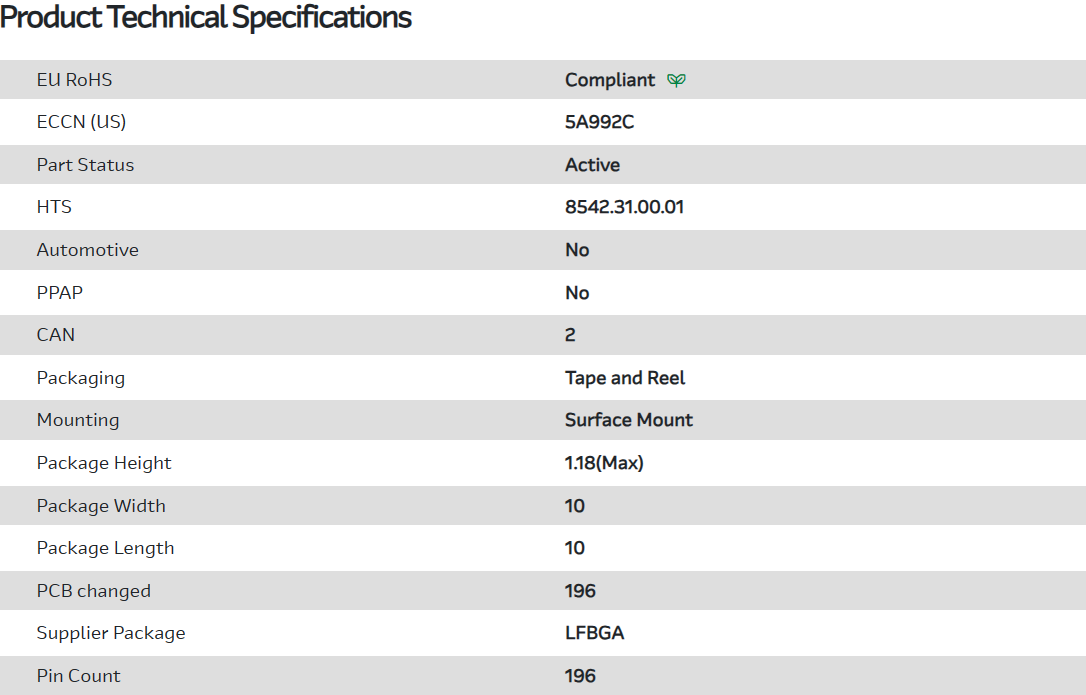Select the Active status value

[592, 165]
